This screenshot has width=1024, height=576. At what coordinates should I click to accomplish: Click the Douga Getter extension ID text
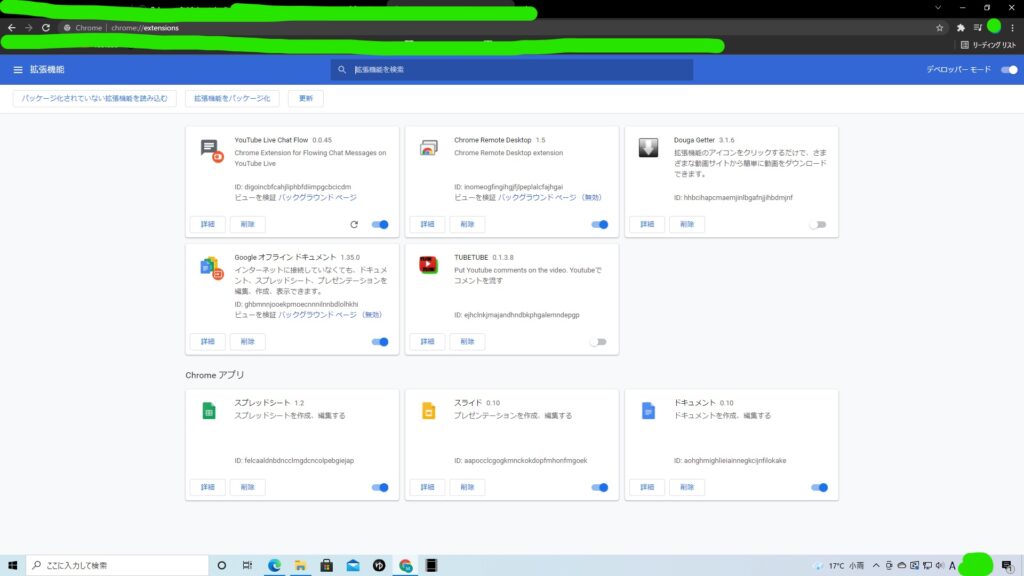click(x=733, y=197)
